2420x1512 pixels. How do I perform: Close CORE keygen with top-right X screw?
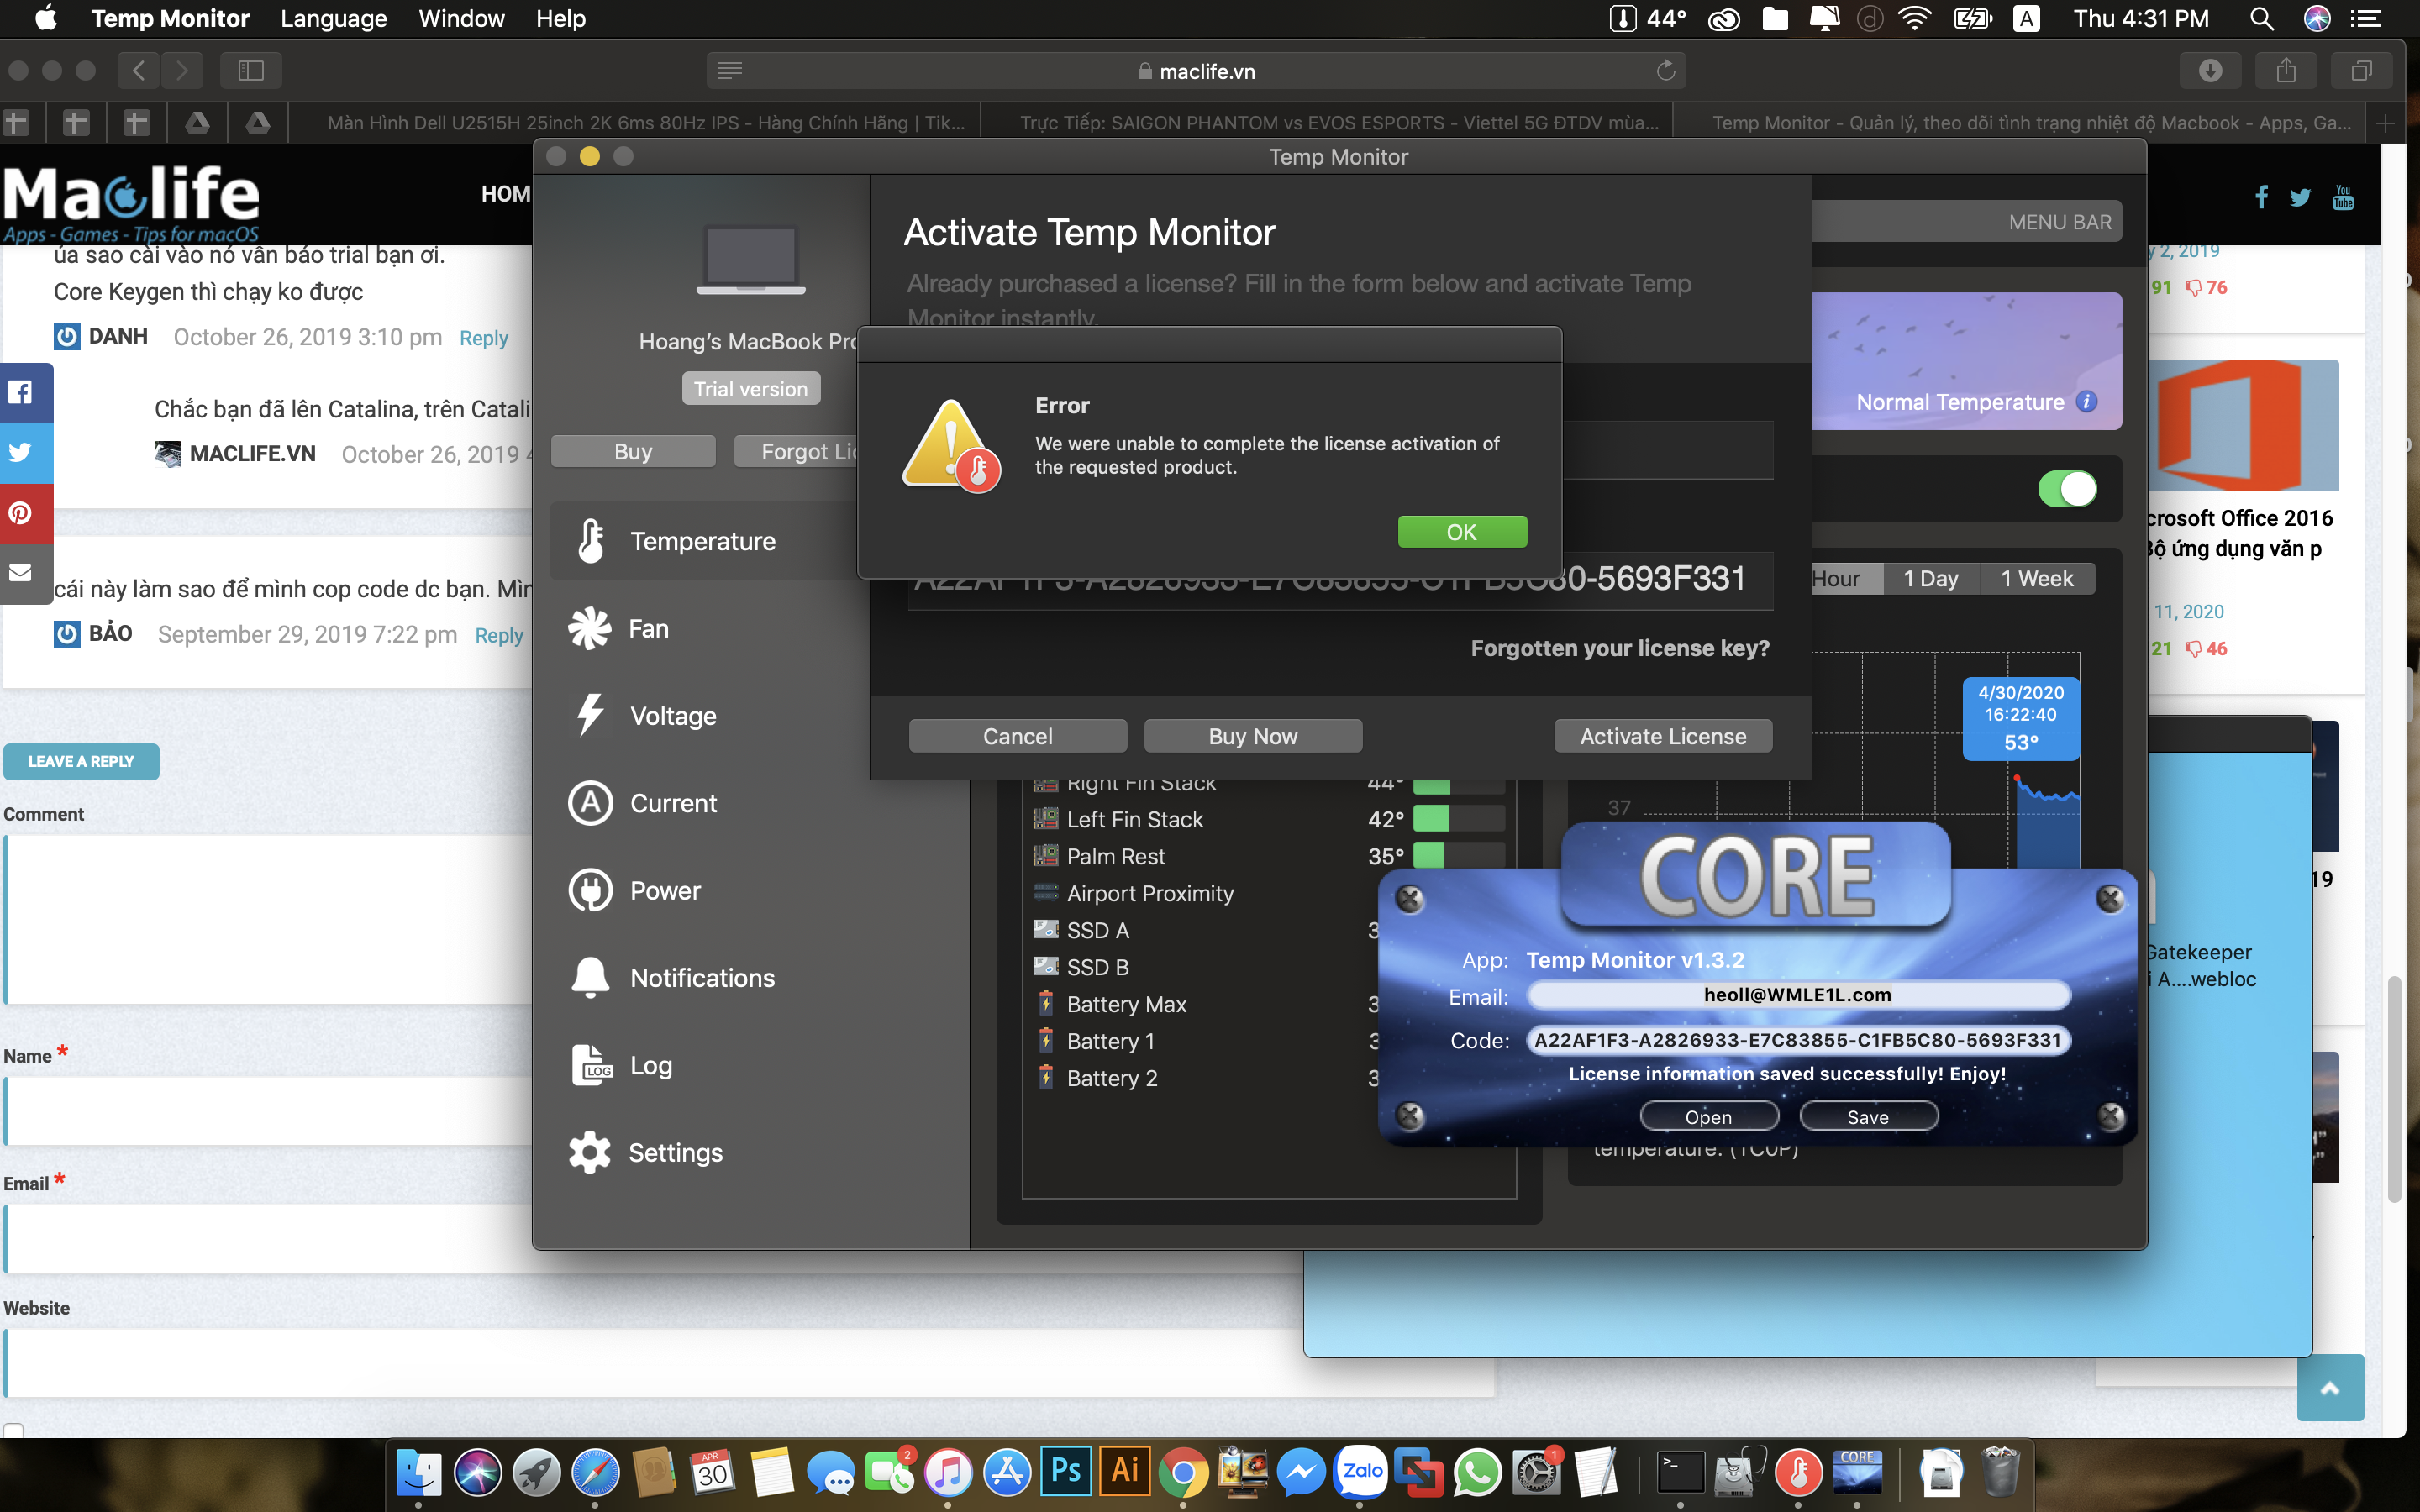2110,898
